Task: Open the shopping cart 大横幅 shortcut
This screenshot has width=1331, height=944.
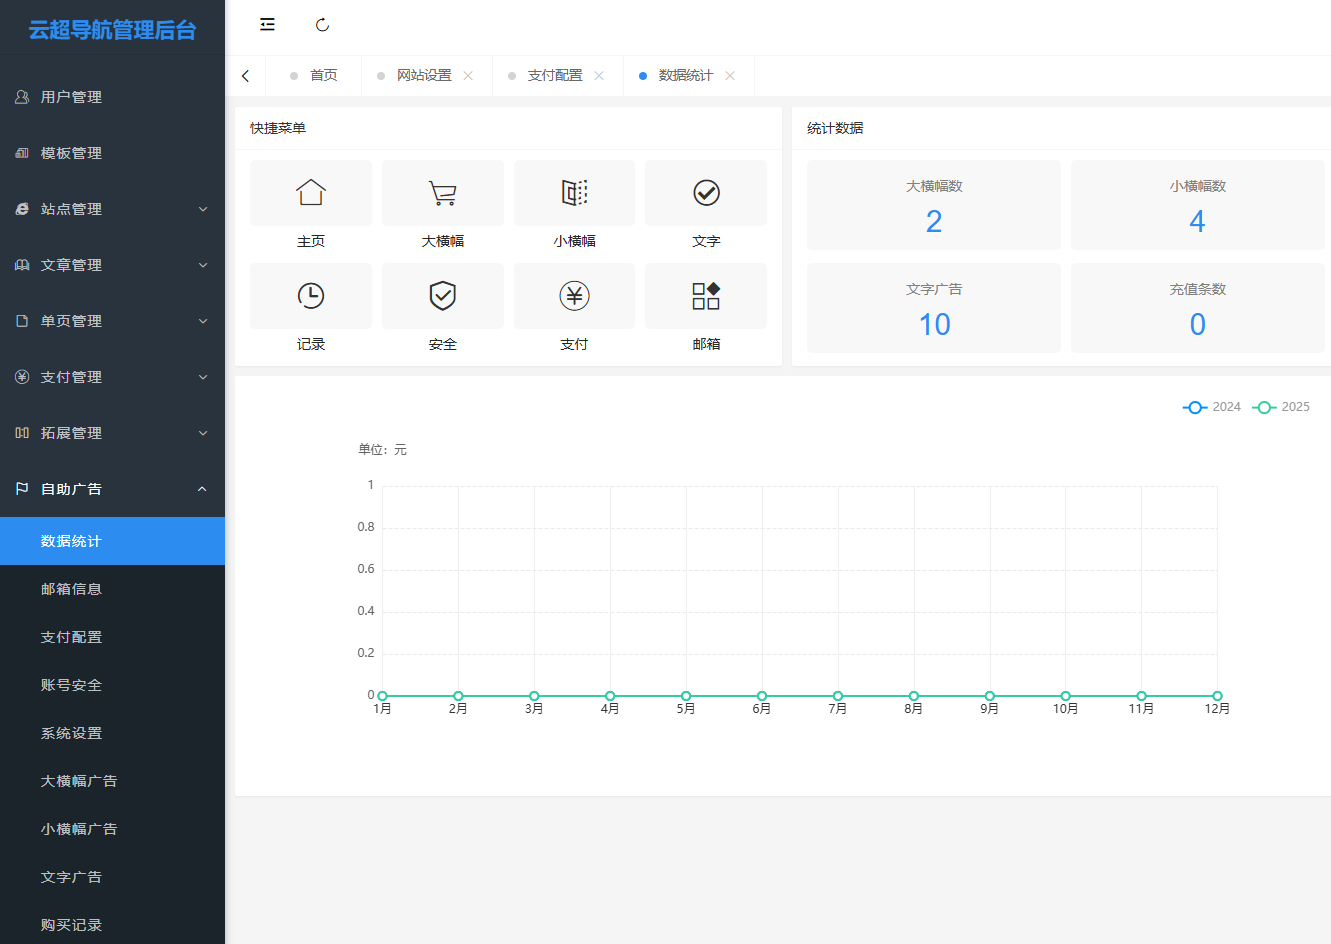Action: pyautogui.click(x=442, y=193)
